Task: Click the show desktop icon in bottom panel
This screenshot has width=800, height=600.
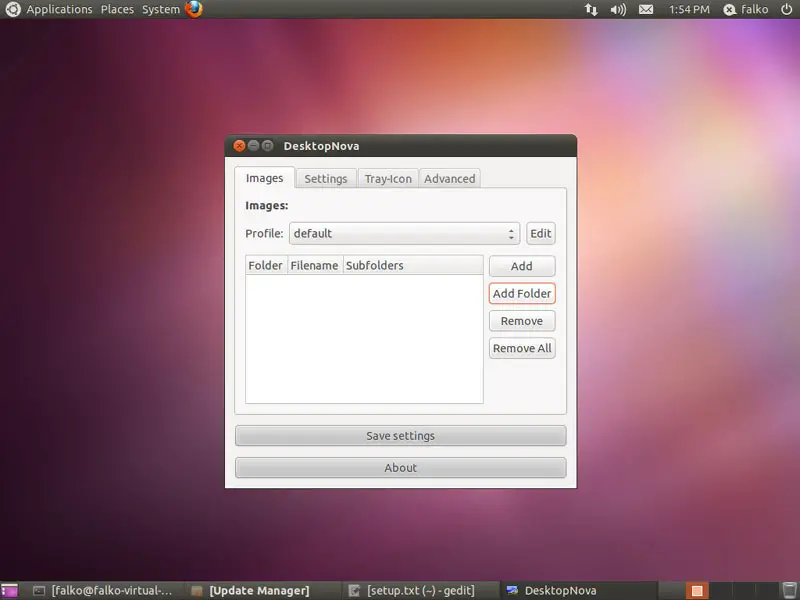Action: tap(9, 591)
